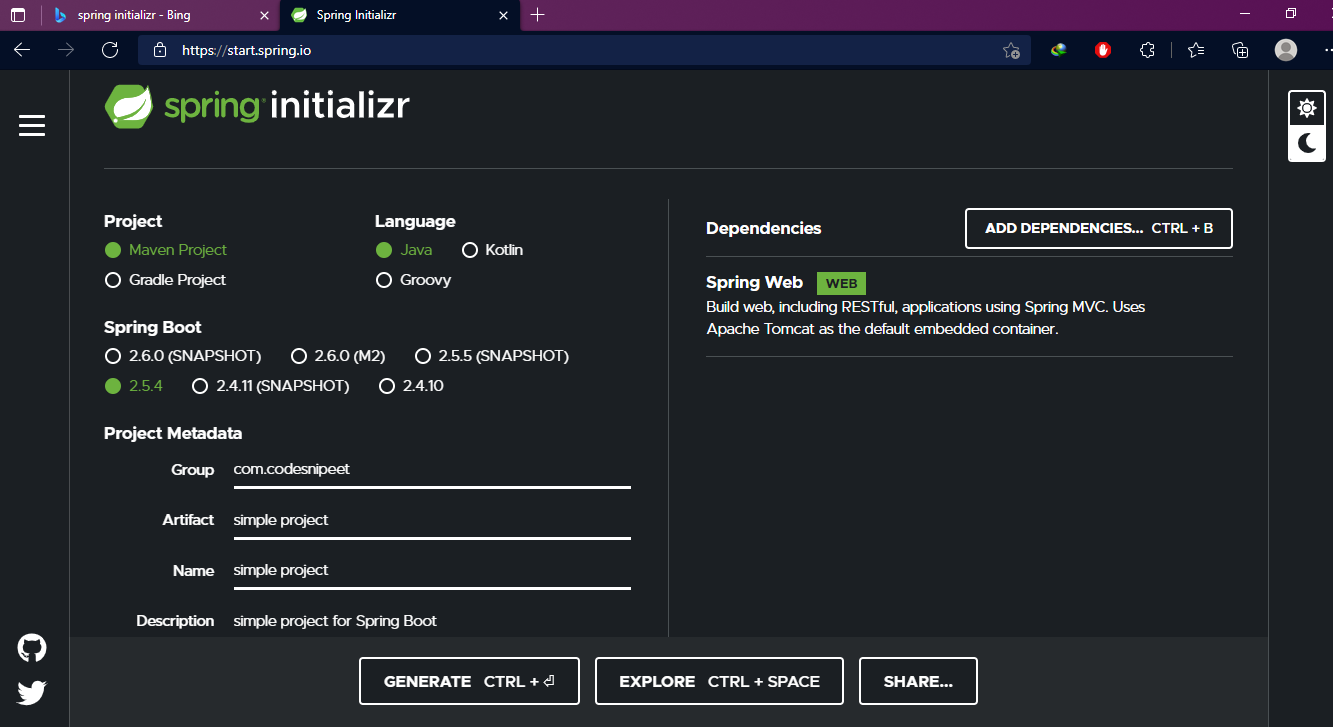Open the Twitter link icon
Screen dimensions: 1333x727
(32, 692)
